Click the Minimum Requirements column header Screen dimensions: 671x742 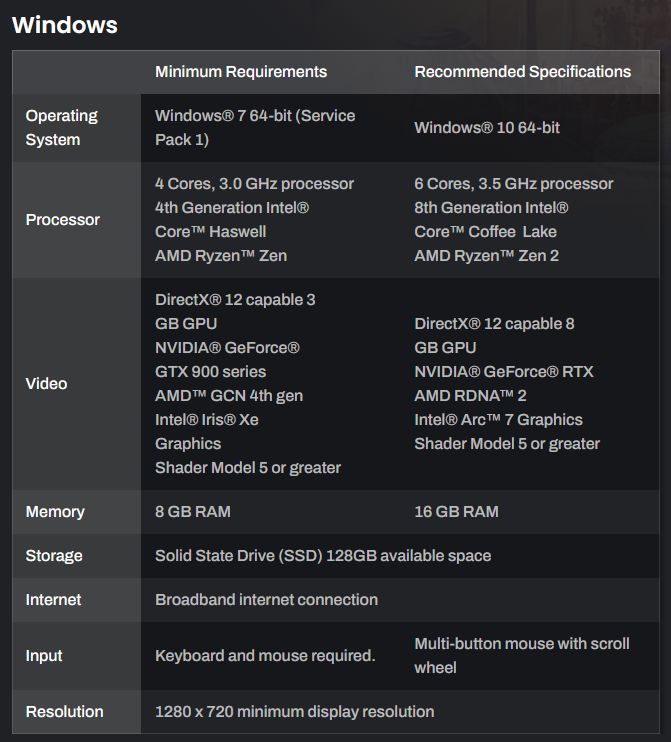click(241, 72)
